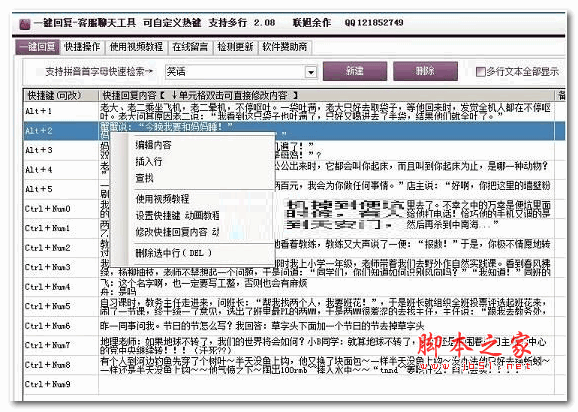Open the 在线留言 tab
578x412 pixels.
coord(190,47)
